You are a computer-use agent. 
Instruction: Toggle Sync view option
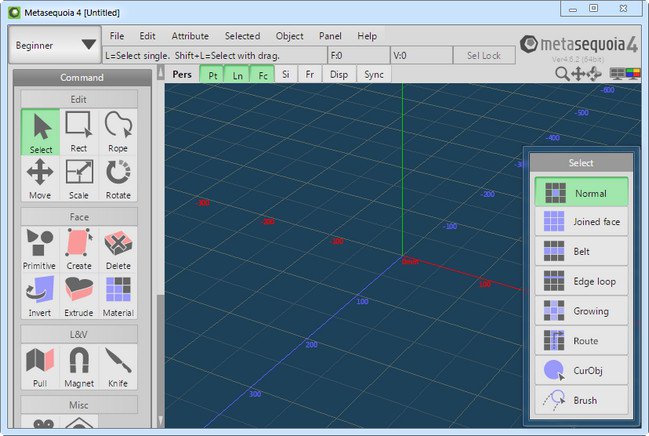(x=374, y=75)
